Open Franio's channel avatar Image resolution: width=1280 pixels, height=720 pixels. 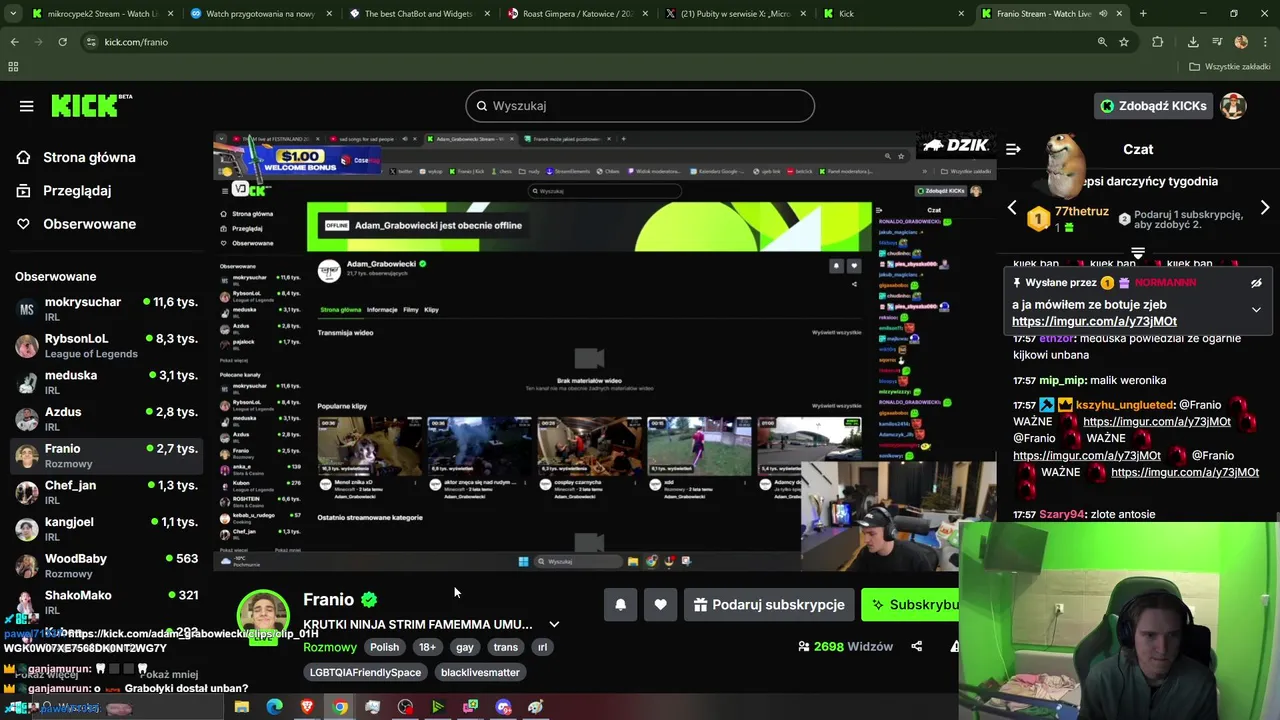263,616
